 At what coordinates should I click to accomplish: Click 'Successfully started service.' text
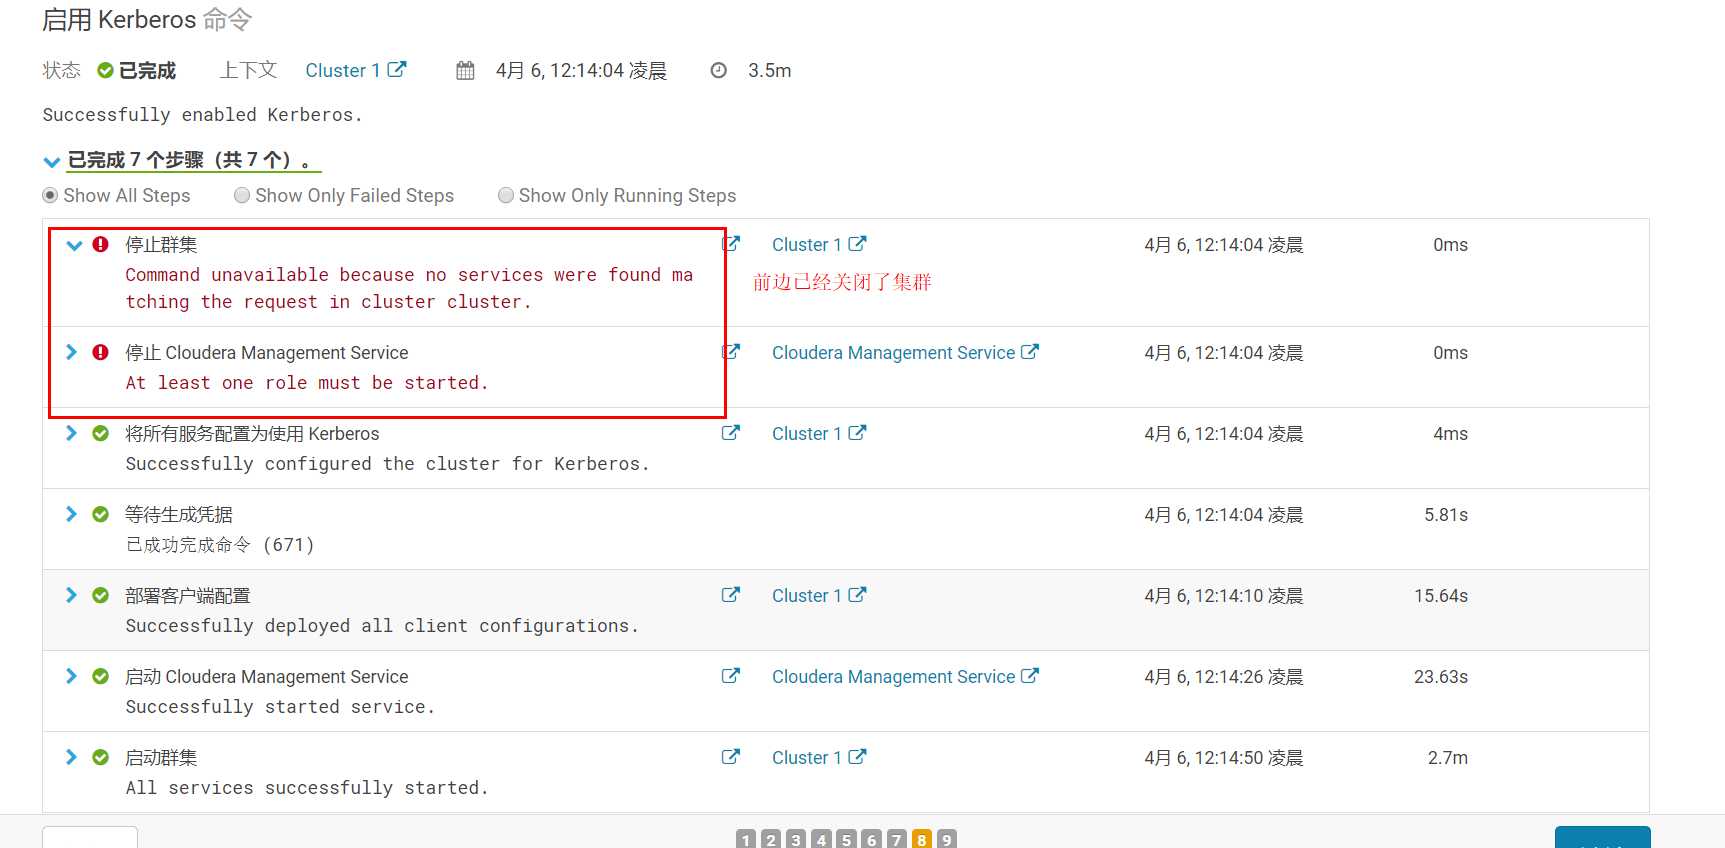(x=280, y=707)
